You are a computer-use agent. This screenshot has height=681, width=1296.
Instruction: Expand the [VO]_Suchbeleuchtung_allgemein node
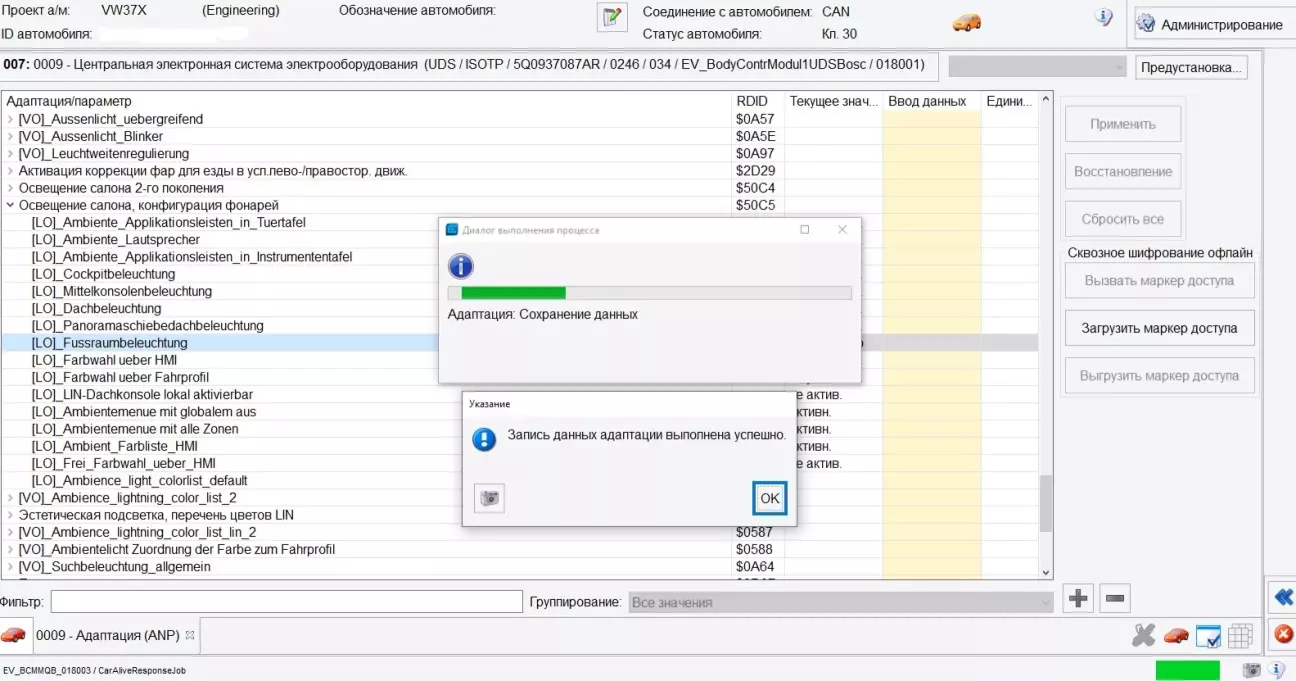click(x=11, y=567)
